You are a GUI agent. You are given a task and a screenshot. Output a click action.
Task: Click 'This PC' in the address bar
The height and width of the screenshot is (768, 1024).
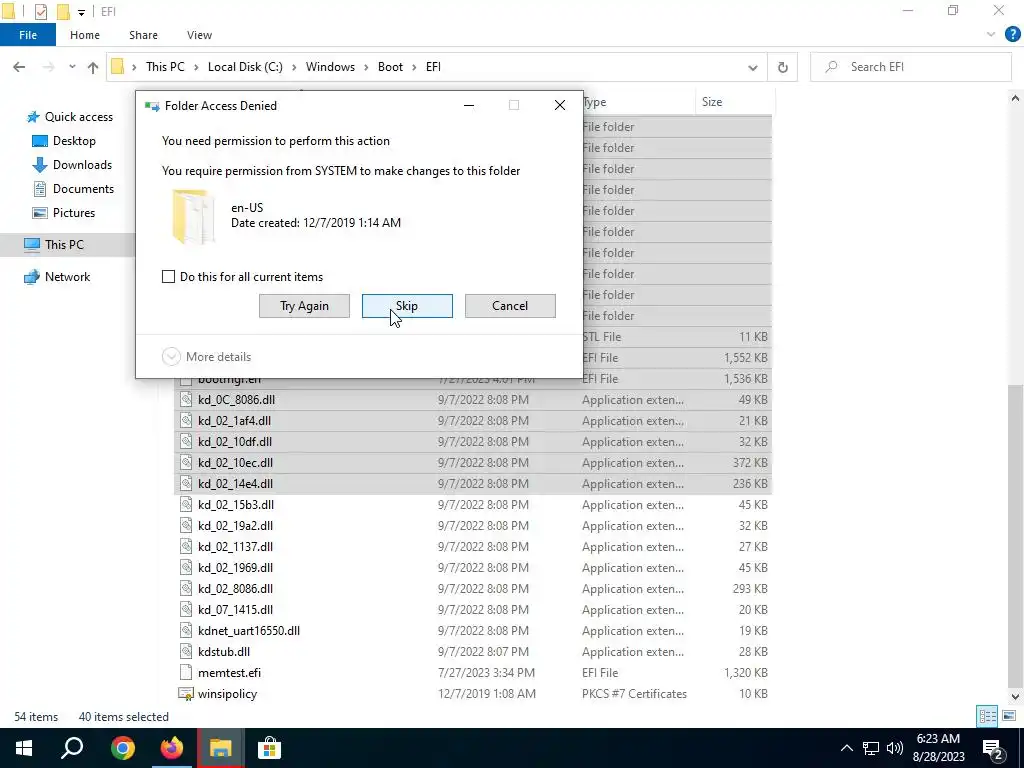tap(165, 67)
